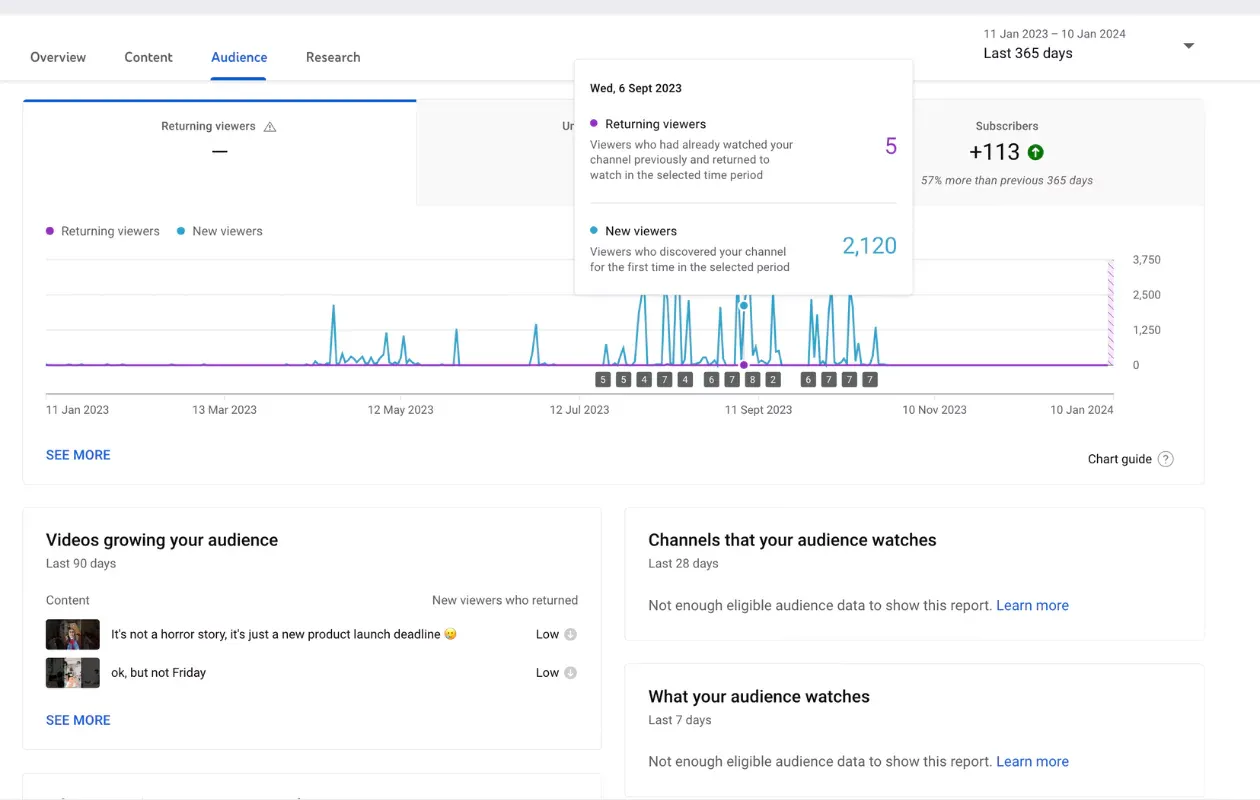Click the 3,750 y-axis value
The height and width of the screenshot is (800, 1260).
[x=1146, y=260]
